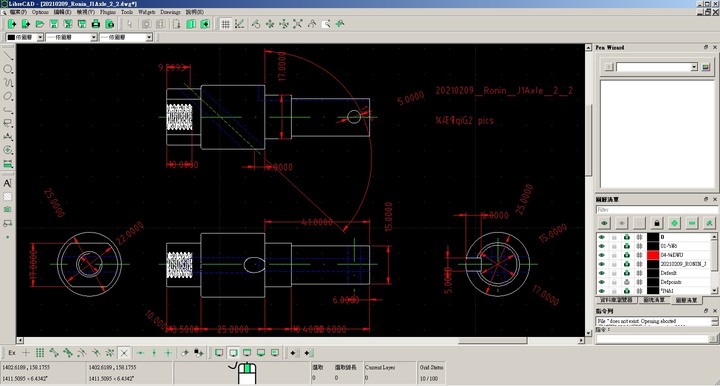Click the red color swatch of layer 04

click(653, 255)
